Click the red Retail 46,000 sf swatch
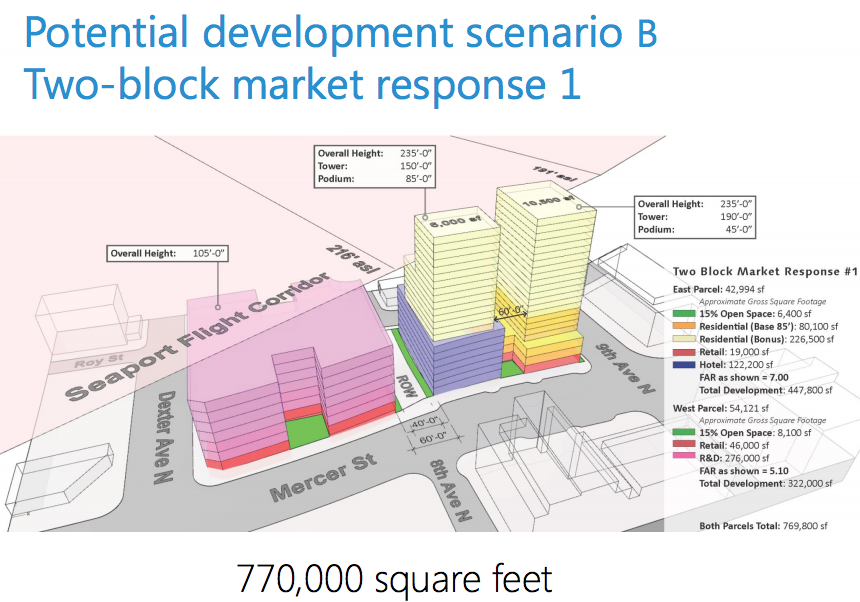Viewport: 860px width, 602px height. tap(684, 445)
